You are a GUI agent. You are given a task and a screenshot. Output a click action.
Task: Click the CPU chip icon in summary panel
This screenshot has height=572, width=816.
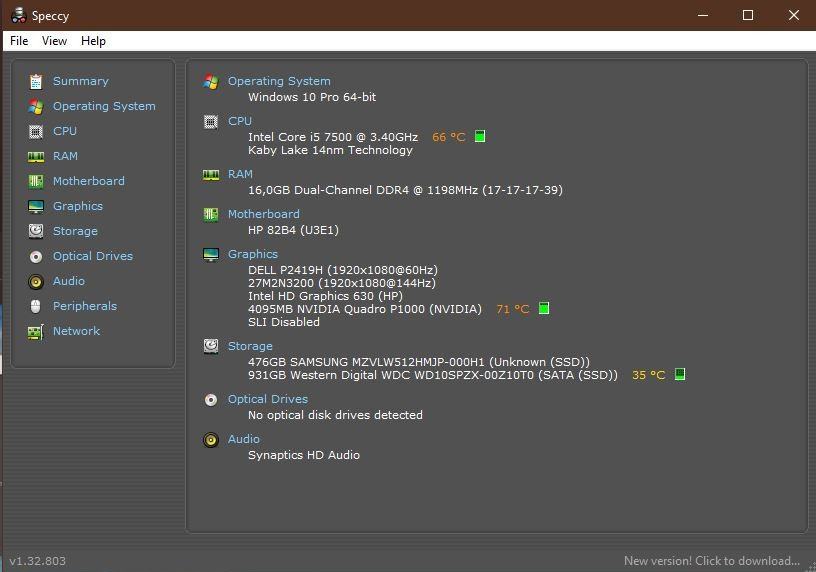pyautogui.click(x=211, y=122)
